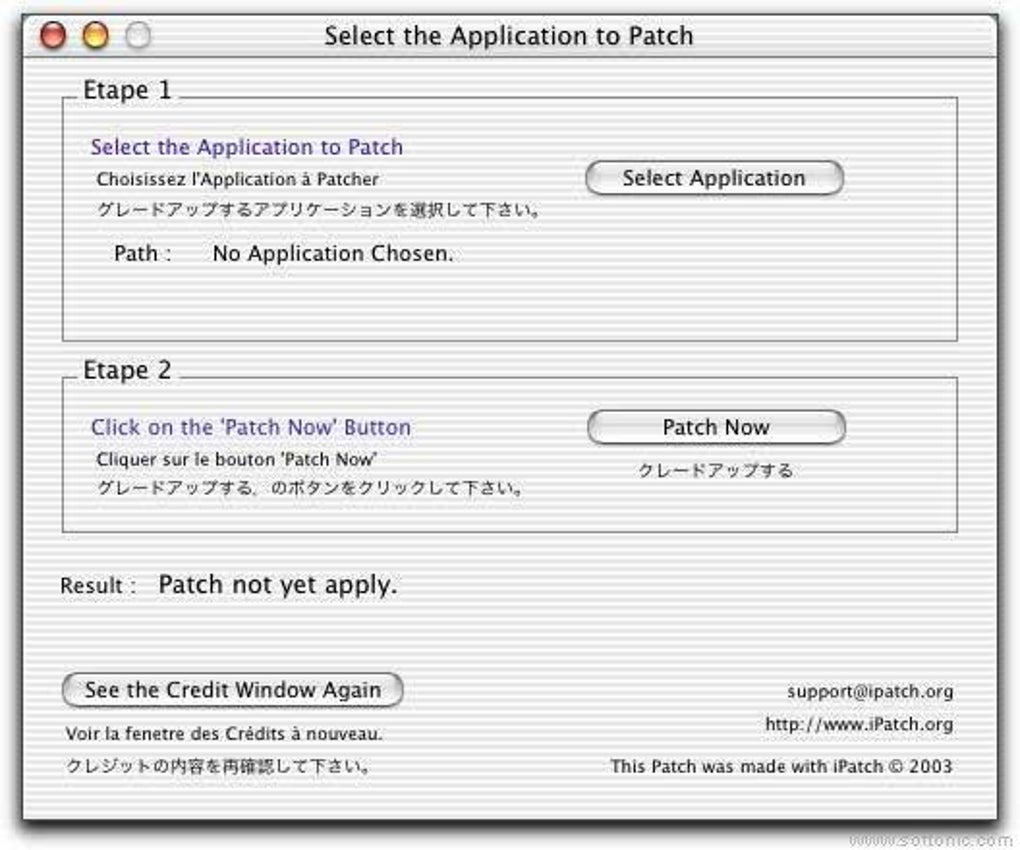Click the 'No Application Chosen.' path text

tap(332, 254)
